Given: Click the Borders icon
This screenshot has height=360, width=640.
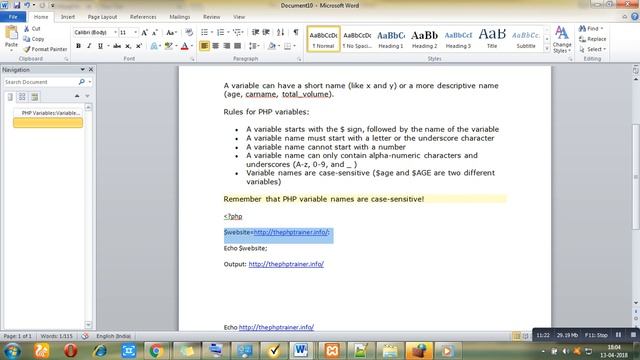Looking at the screenshot, I should pyautogui.click(x=287, y=46).
